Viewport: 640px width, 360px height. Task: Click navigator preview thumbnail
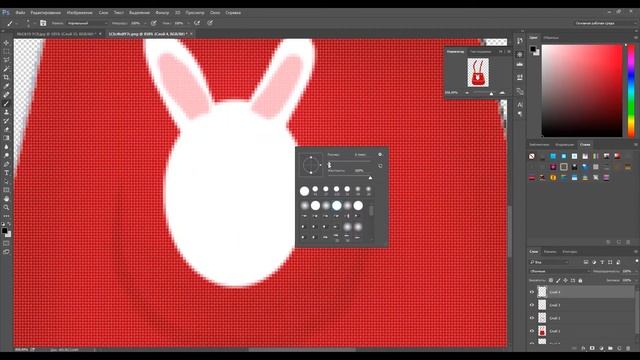pos(478,72)
